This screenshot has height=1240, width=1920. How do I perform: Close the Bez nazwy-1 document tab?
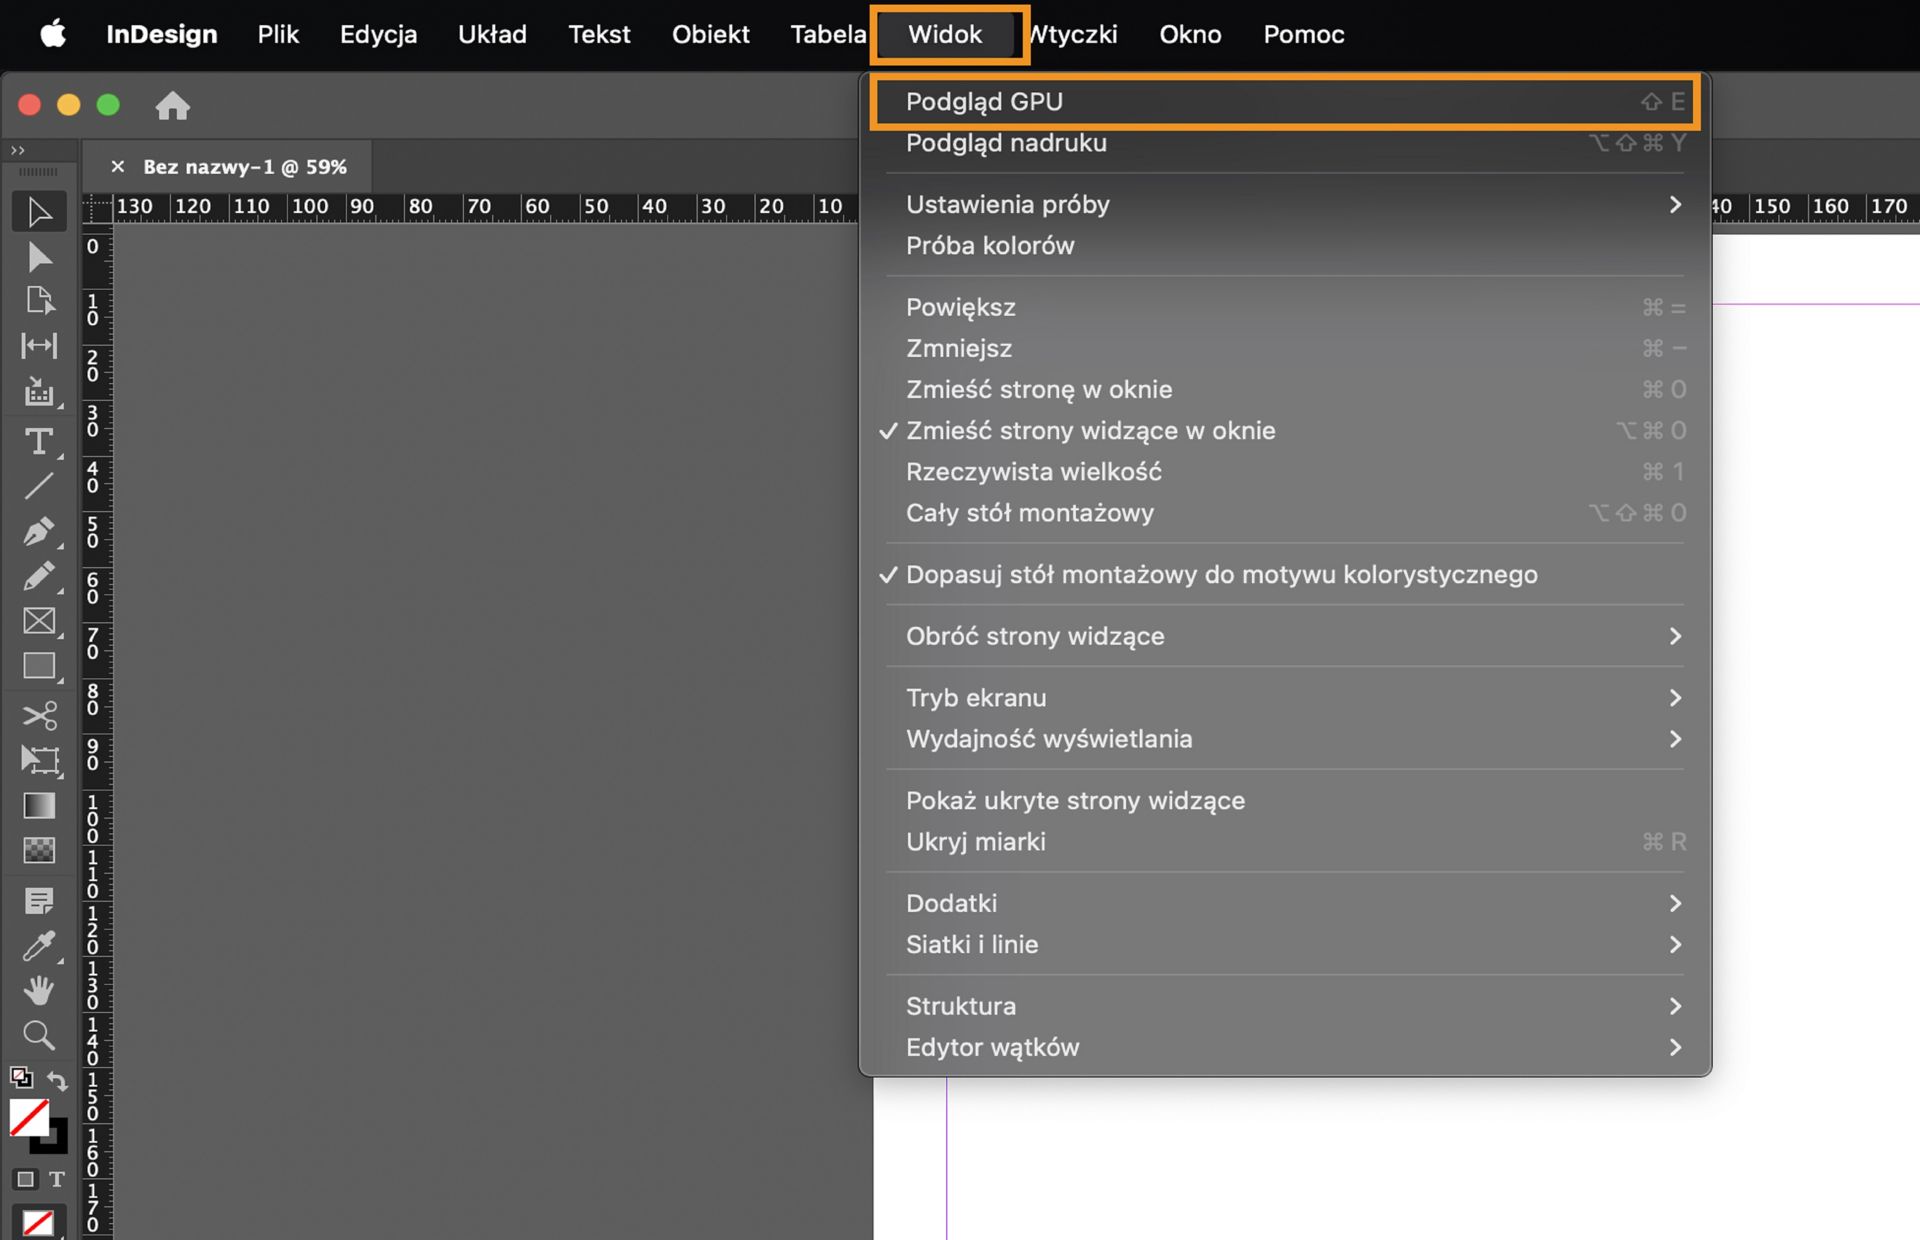(118, 167)
